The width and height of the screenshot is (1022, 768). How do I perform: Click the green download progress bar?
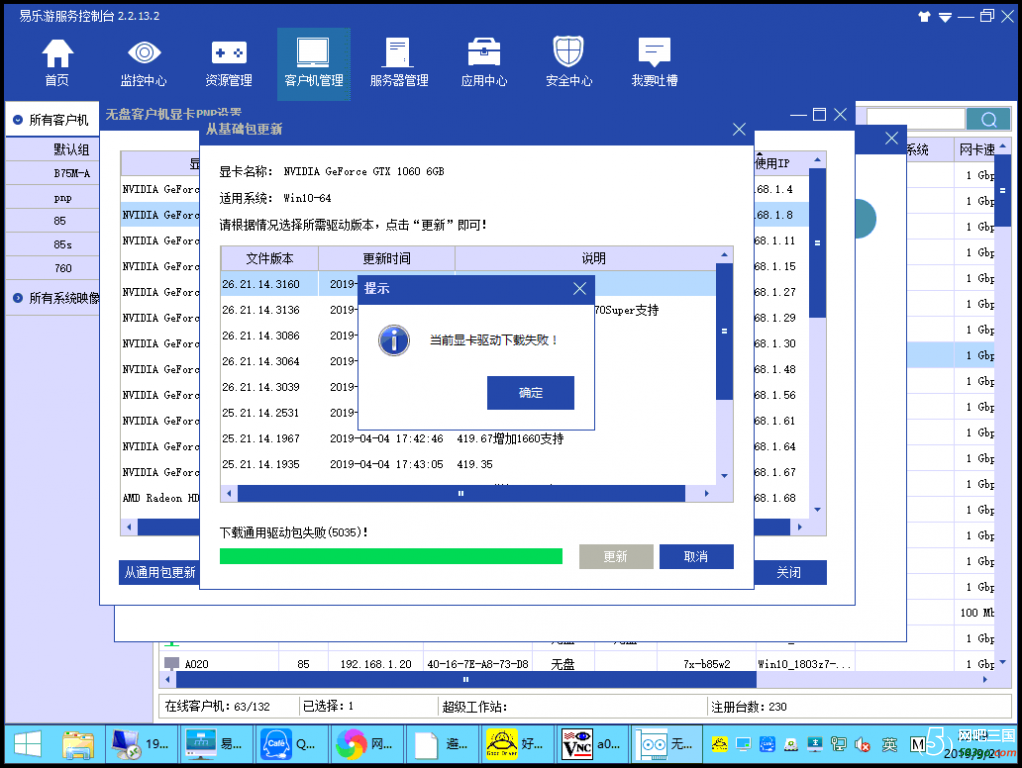[x=391, y=556]
